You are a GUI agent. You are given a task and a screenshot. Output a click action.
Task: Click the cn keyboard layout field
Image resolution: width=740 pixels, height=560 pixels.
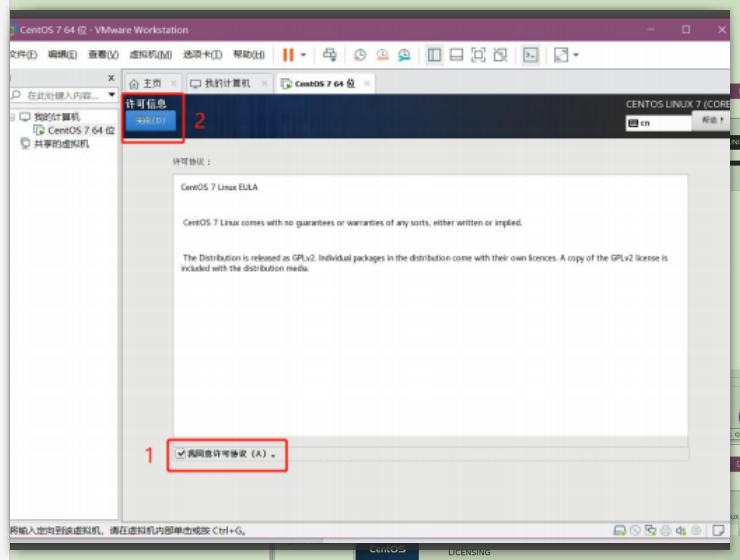tap(658, 123)
